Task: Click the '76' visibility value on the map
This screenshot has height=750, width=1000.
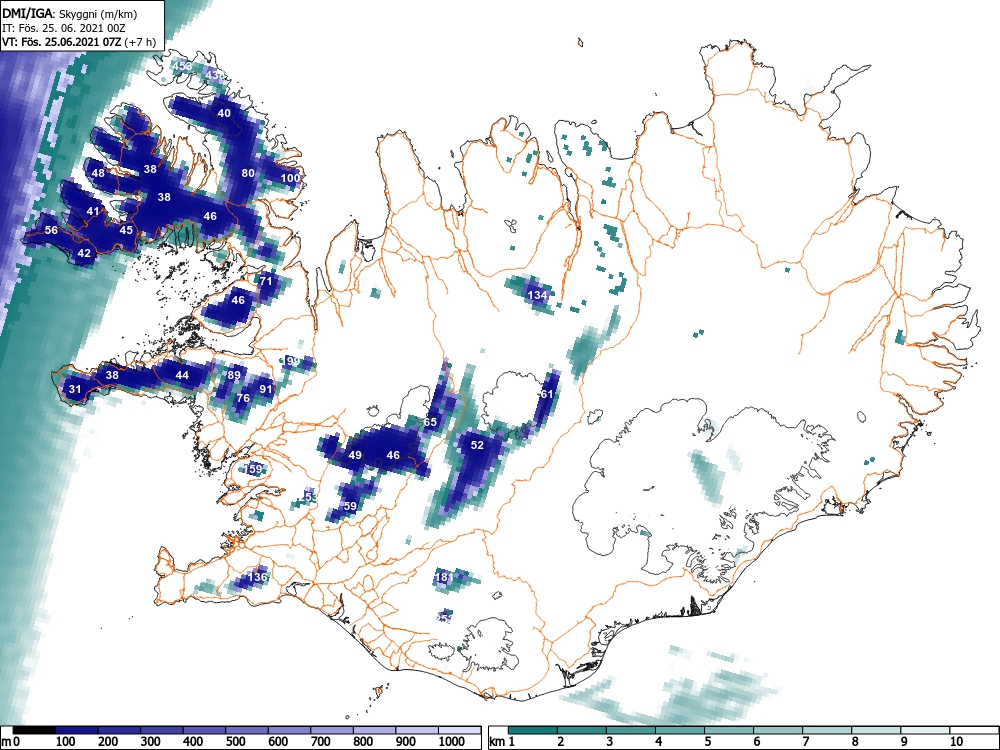Action: 243,399
